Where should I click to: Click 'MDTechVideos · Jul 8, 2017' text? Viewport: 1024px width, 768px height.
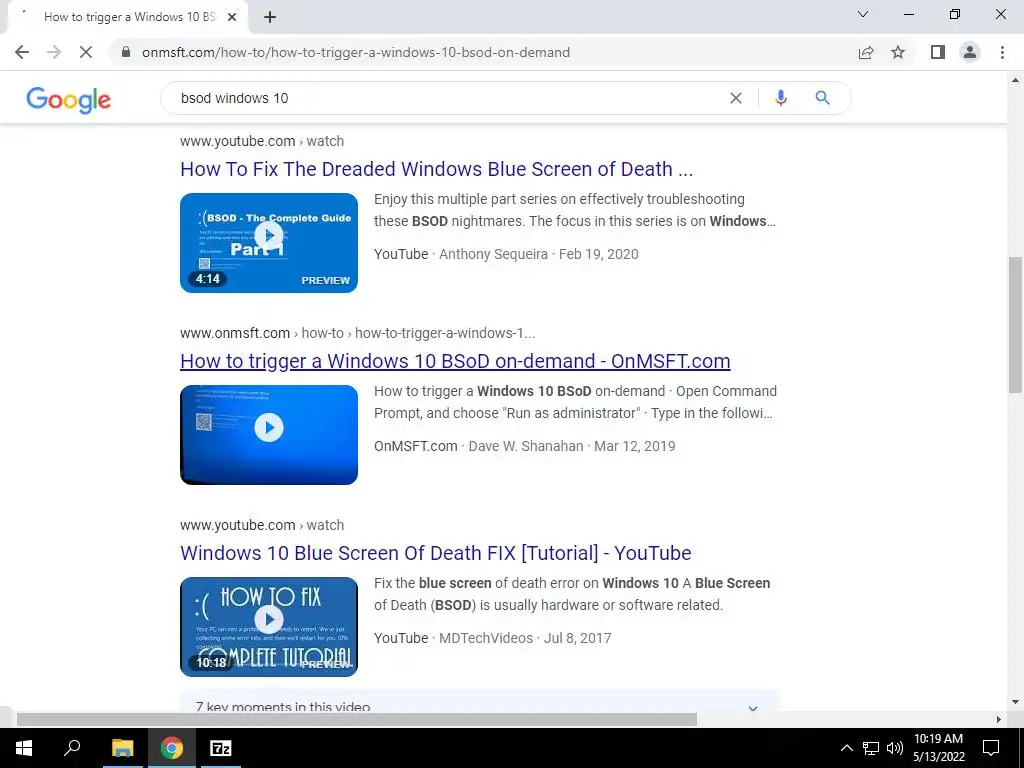tap(525, 638)
